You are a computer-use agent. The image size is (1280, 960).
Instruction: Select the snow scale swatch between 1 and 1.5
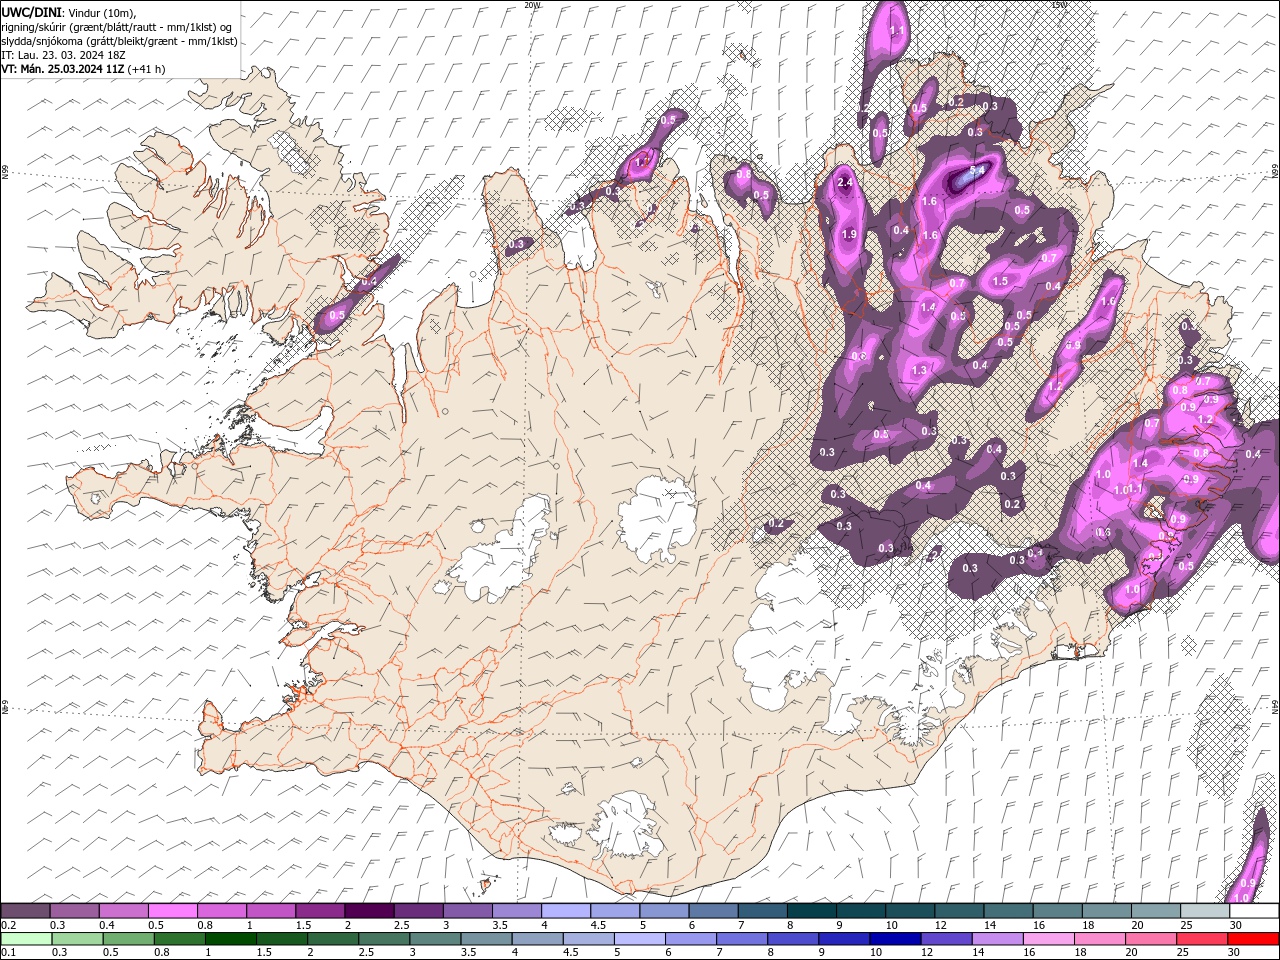tap(270, 911)
